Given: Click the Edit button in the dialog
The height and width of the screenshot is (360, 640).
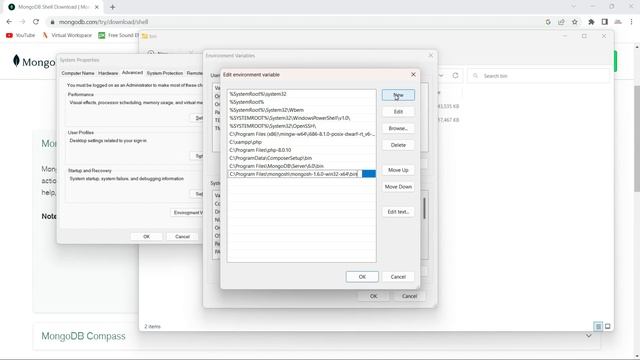Looking at the screenshot, I should 398,111.
